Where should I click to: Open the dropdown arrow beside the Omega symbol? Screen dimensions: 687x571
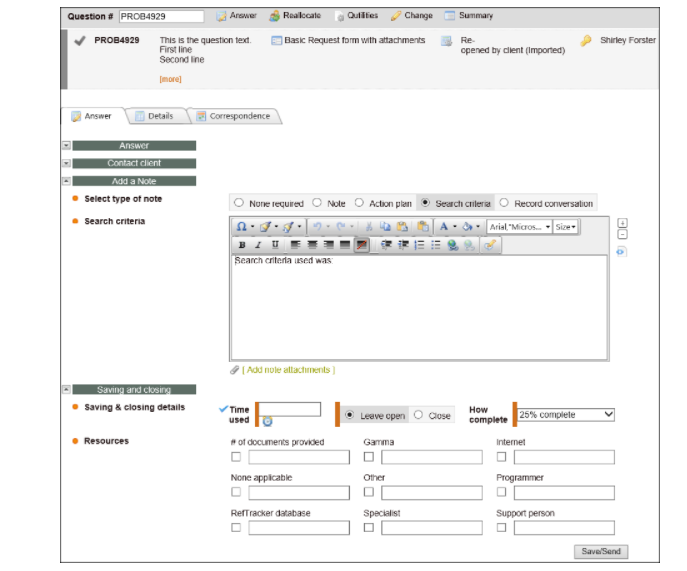252,227
